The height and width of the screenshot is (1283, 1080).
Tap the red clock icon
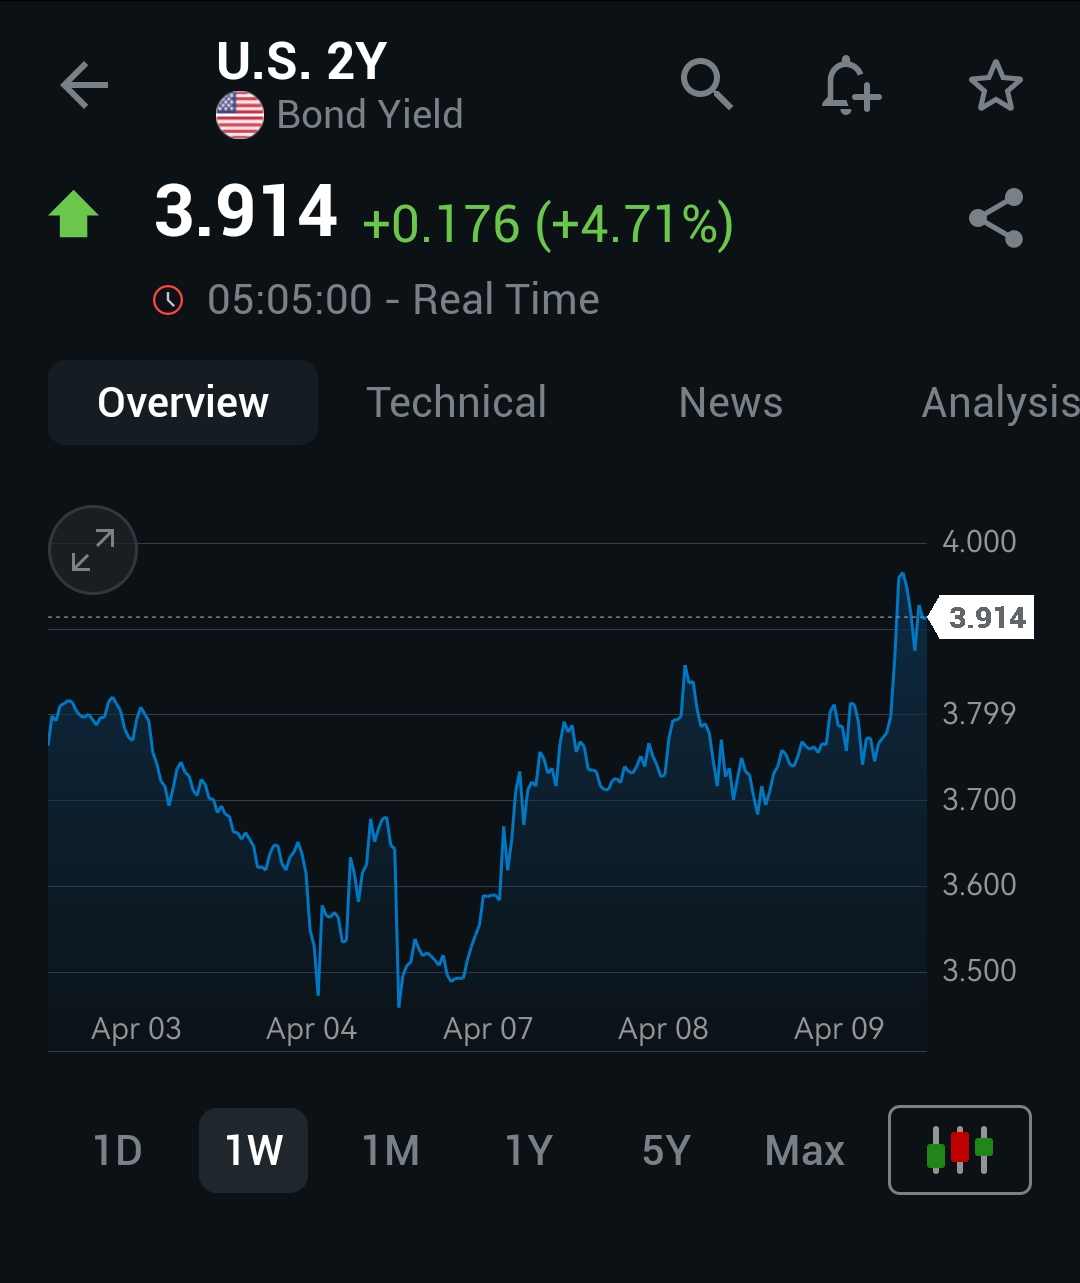click(x=168, y=299)
